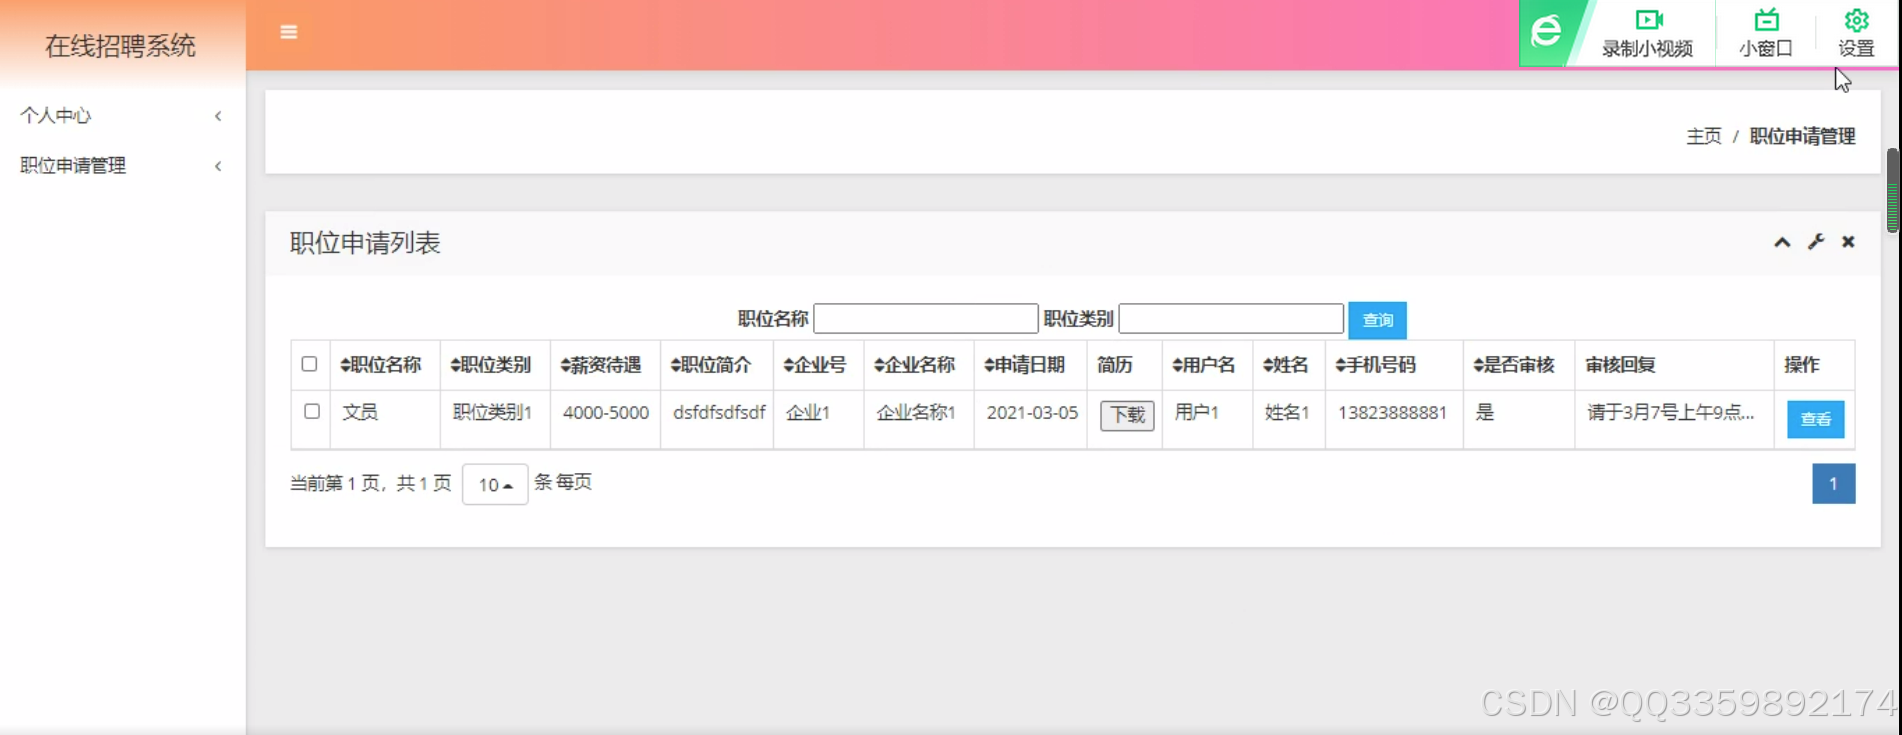This screenshot has width=1902, height=735.
Task: Go to page 1 in pagination
Action: tap(1833, 484)
